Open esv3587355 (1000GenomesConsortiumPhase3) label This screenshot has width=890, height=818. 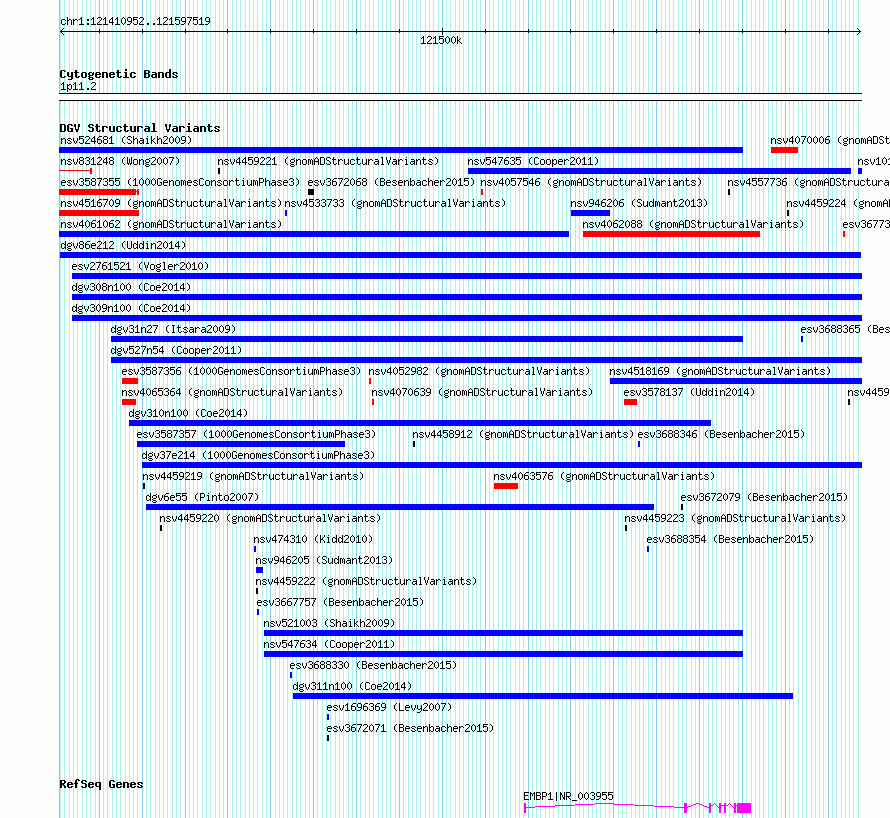click(x=180, y=182)
